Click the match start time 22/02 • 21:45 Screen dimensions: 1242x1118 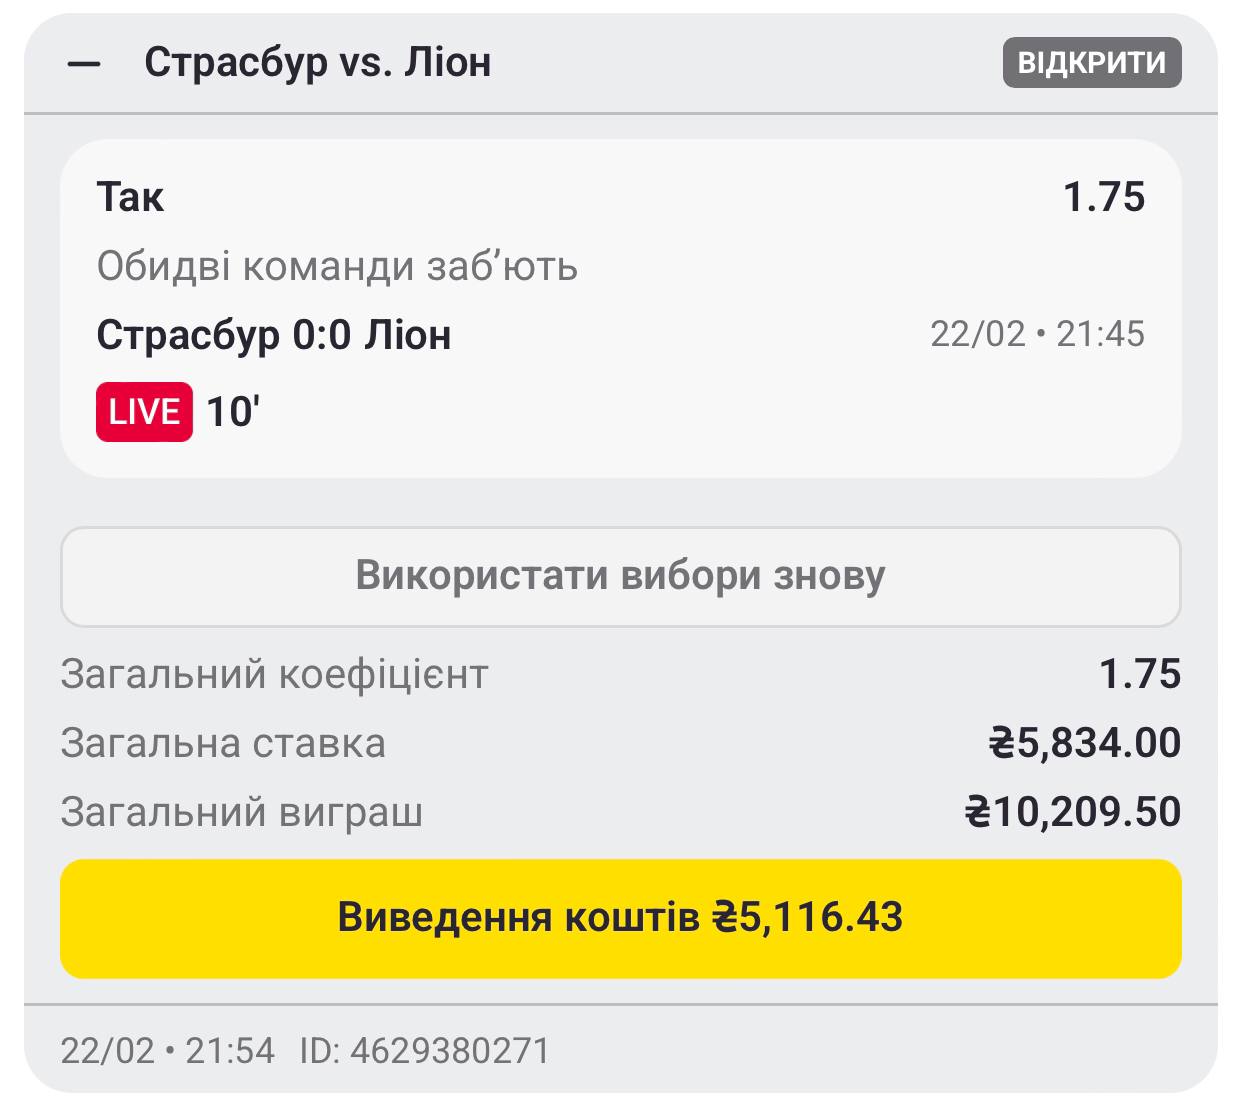coord(1037,334)
